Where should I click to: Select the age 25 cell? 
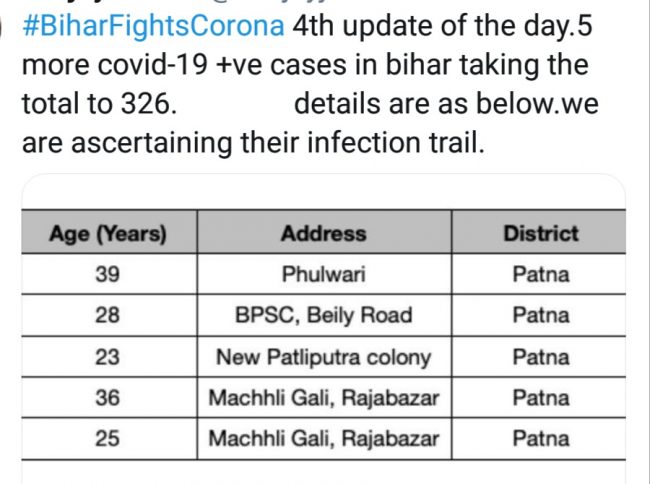click(108, 438)
